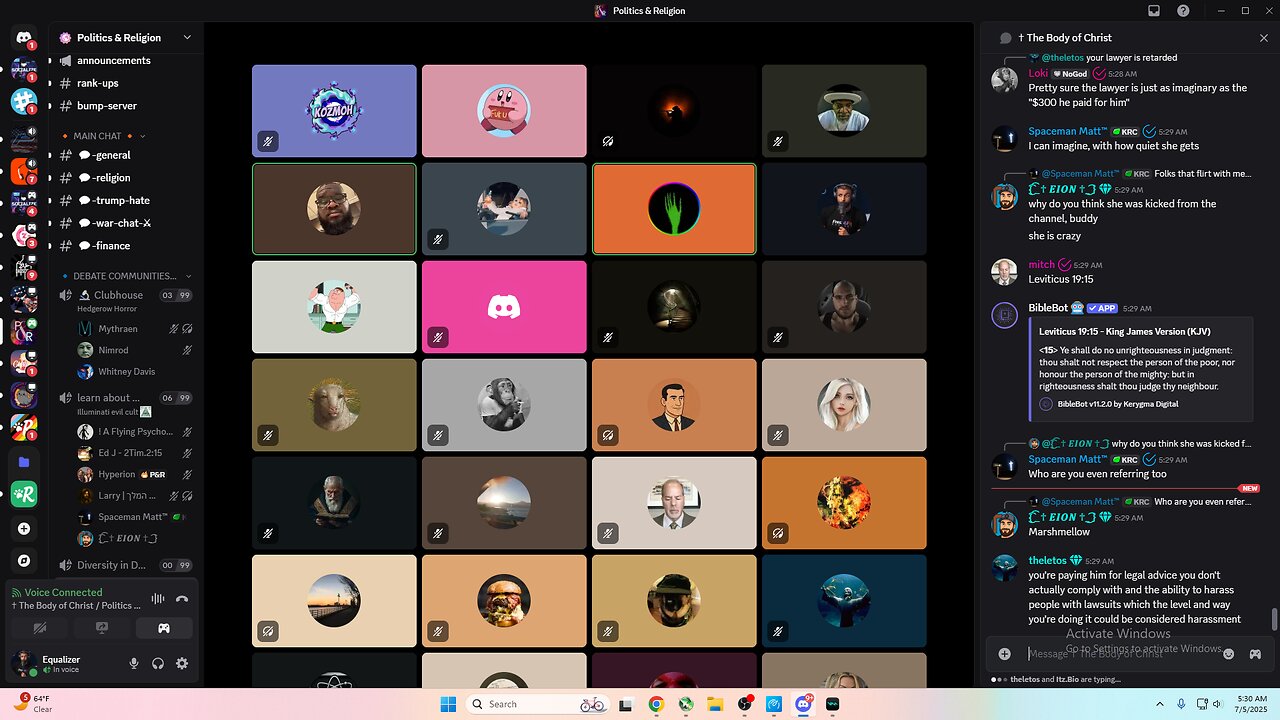Toggle microphone mute in user panel
This screenshot has height=720, width=1280.
134,663
